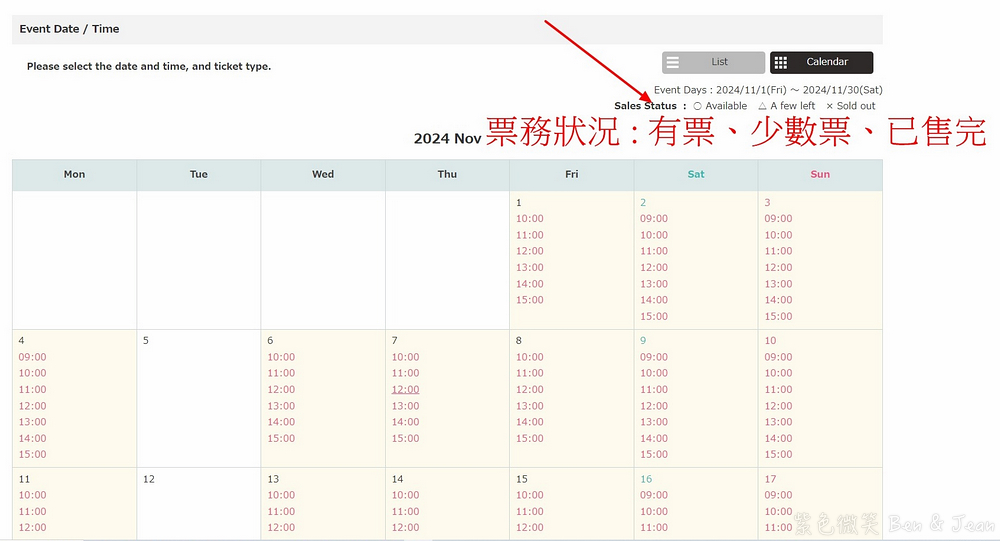Switch to Calendar view
Image resolution: width=1000 pixels, height=541 pixels.
[821, 62]
